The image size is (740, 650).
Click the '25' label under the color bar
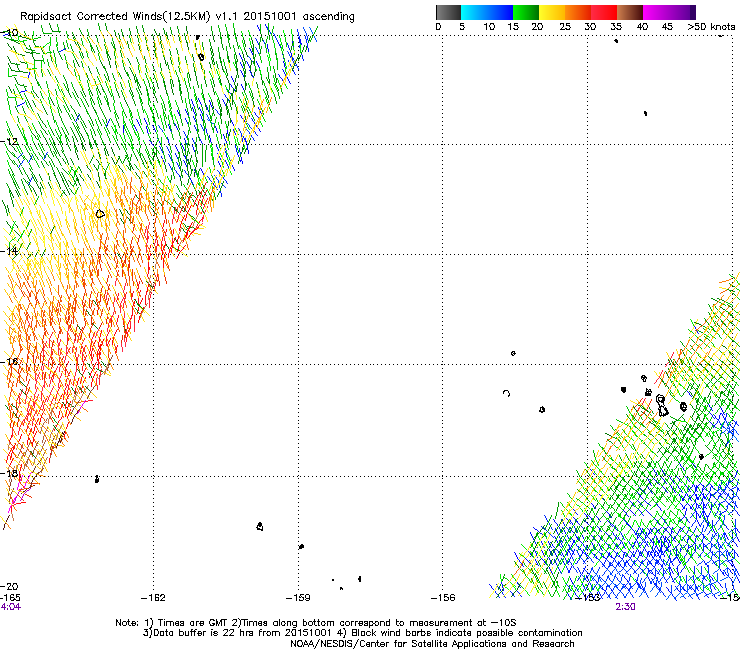pos(565,27)
